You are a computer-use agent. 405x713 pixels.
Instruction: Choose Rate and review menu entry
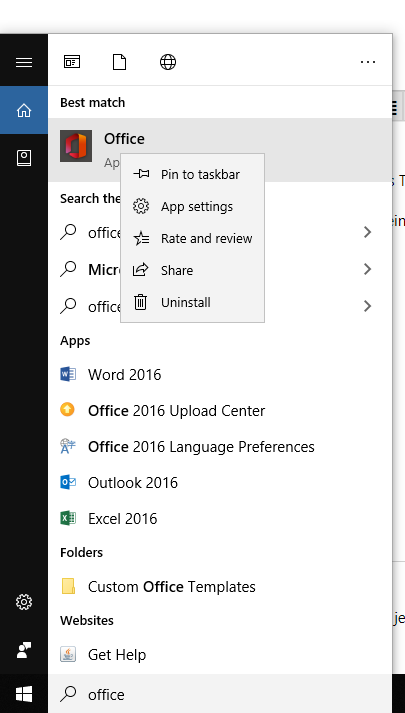pos(192,238)
